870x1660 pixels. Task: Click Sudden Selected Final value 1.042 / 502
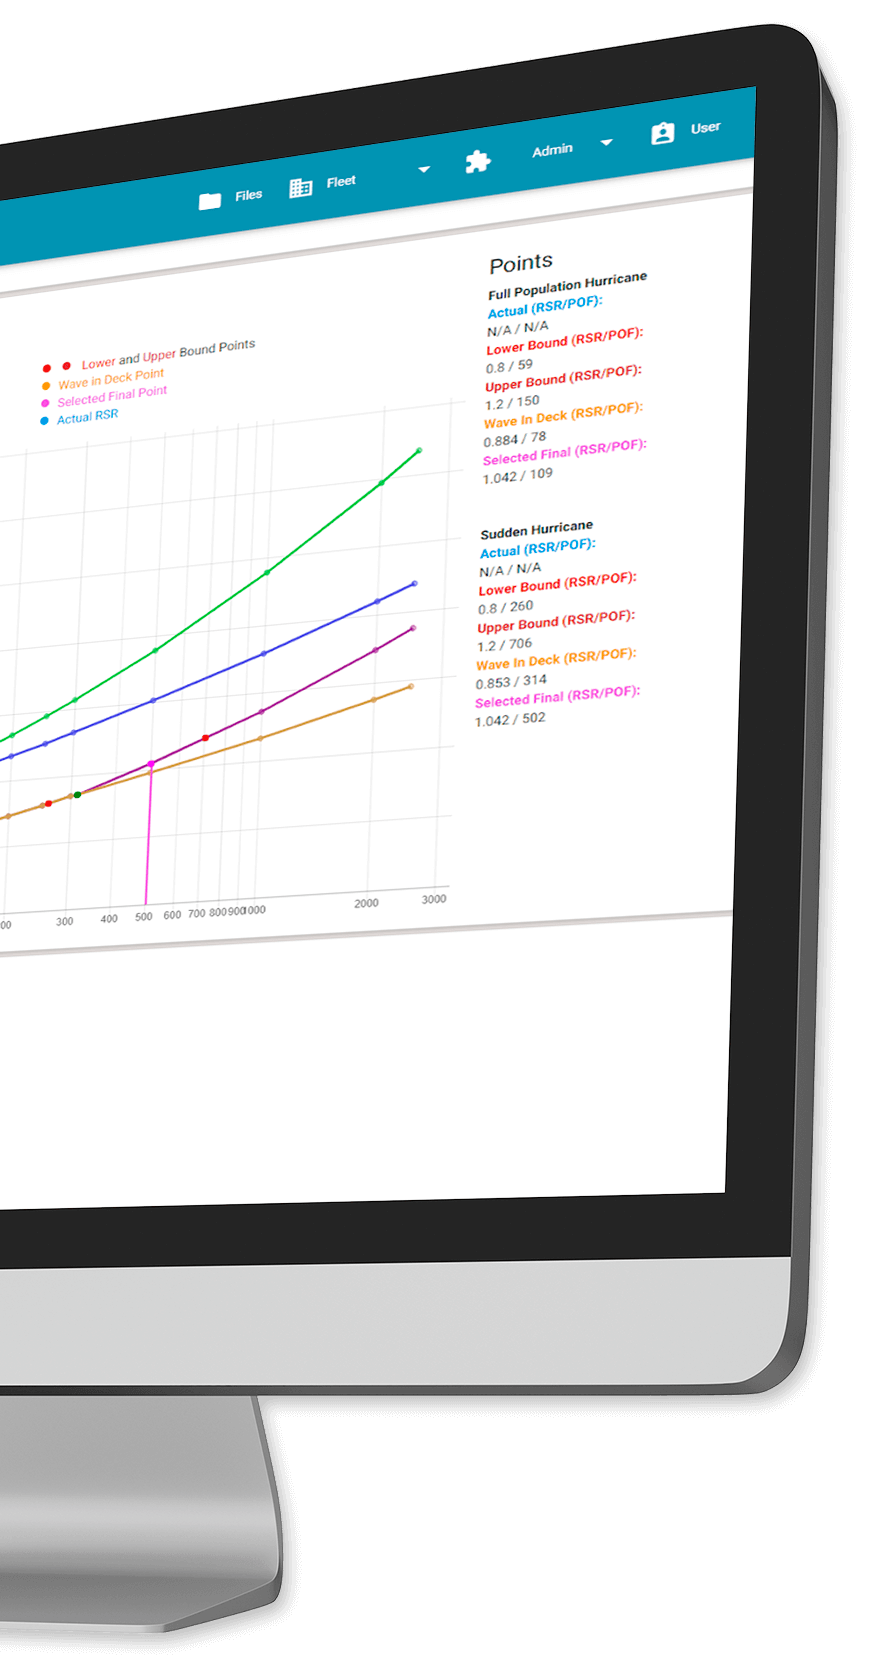[x=510, y=720]
